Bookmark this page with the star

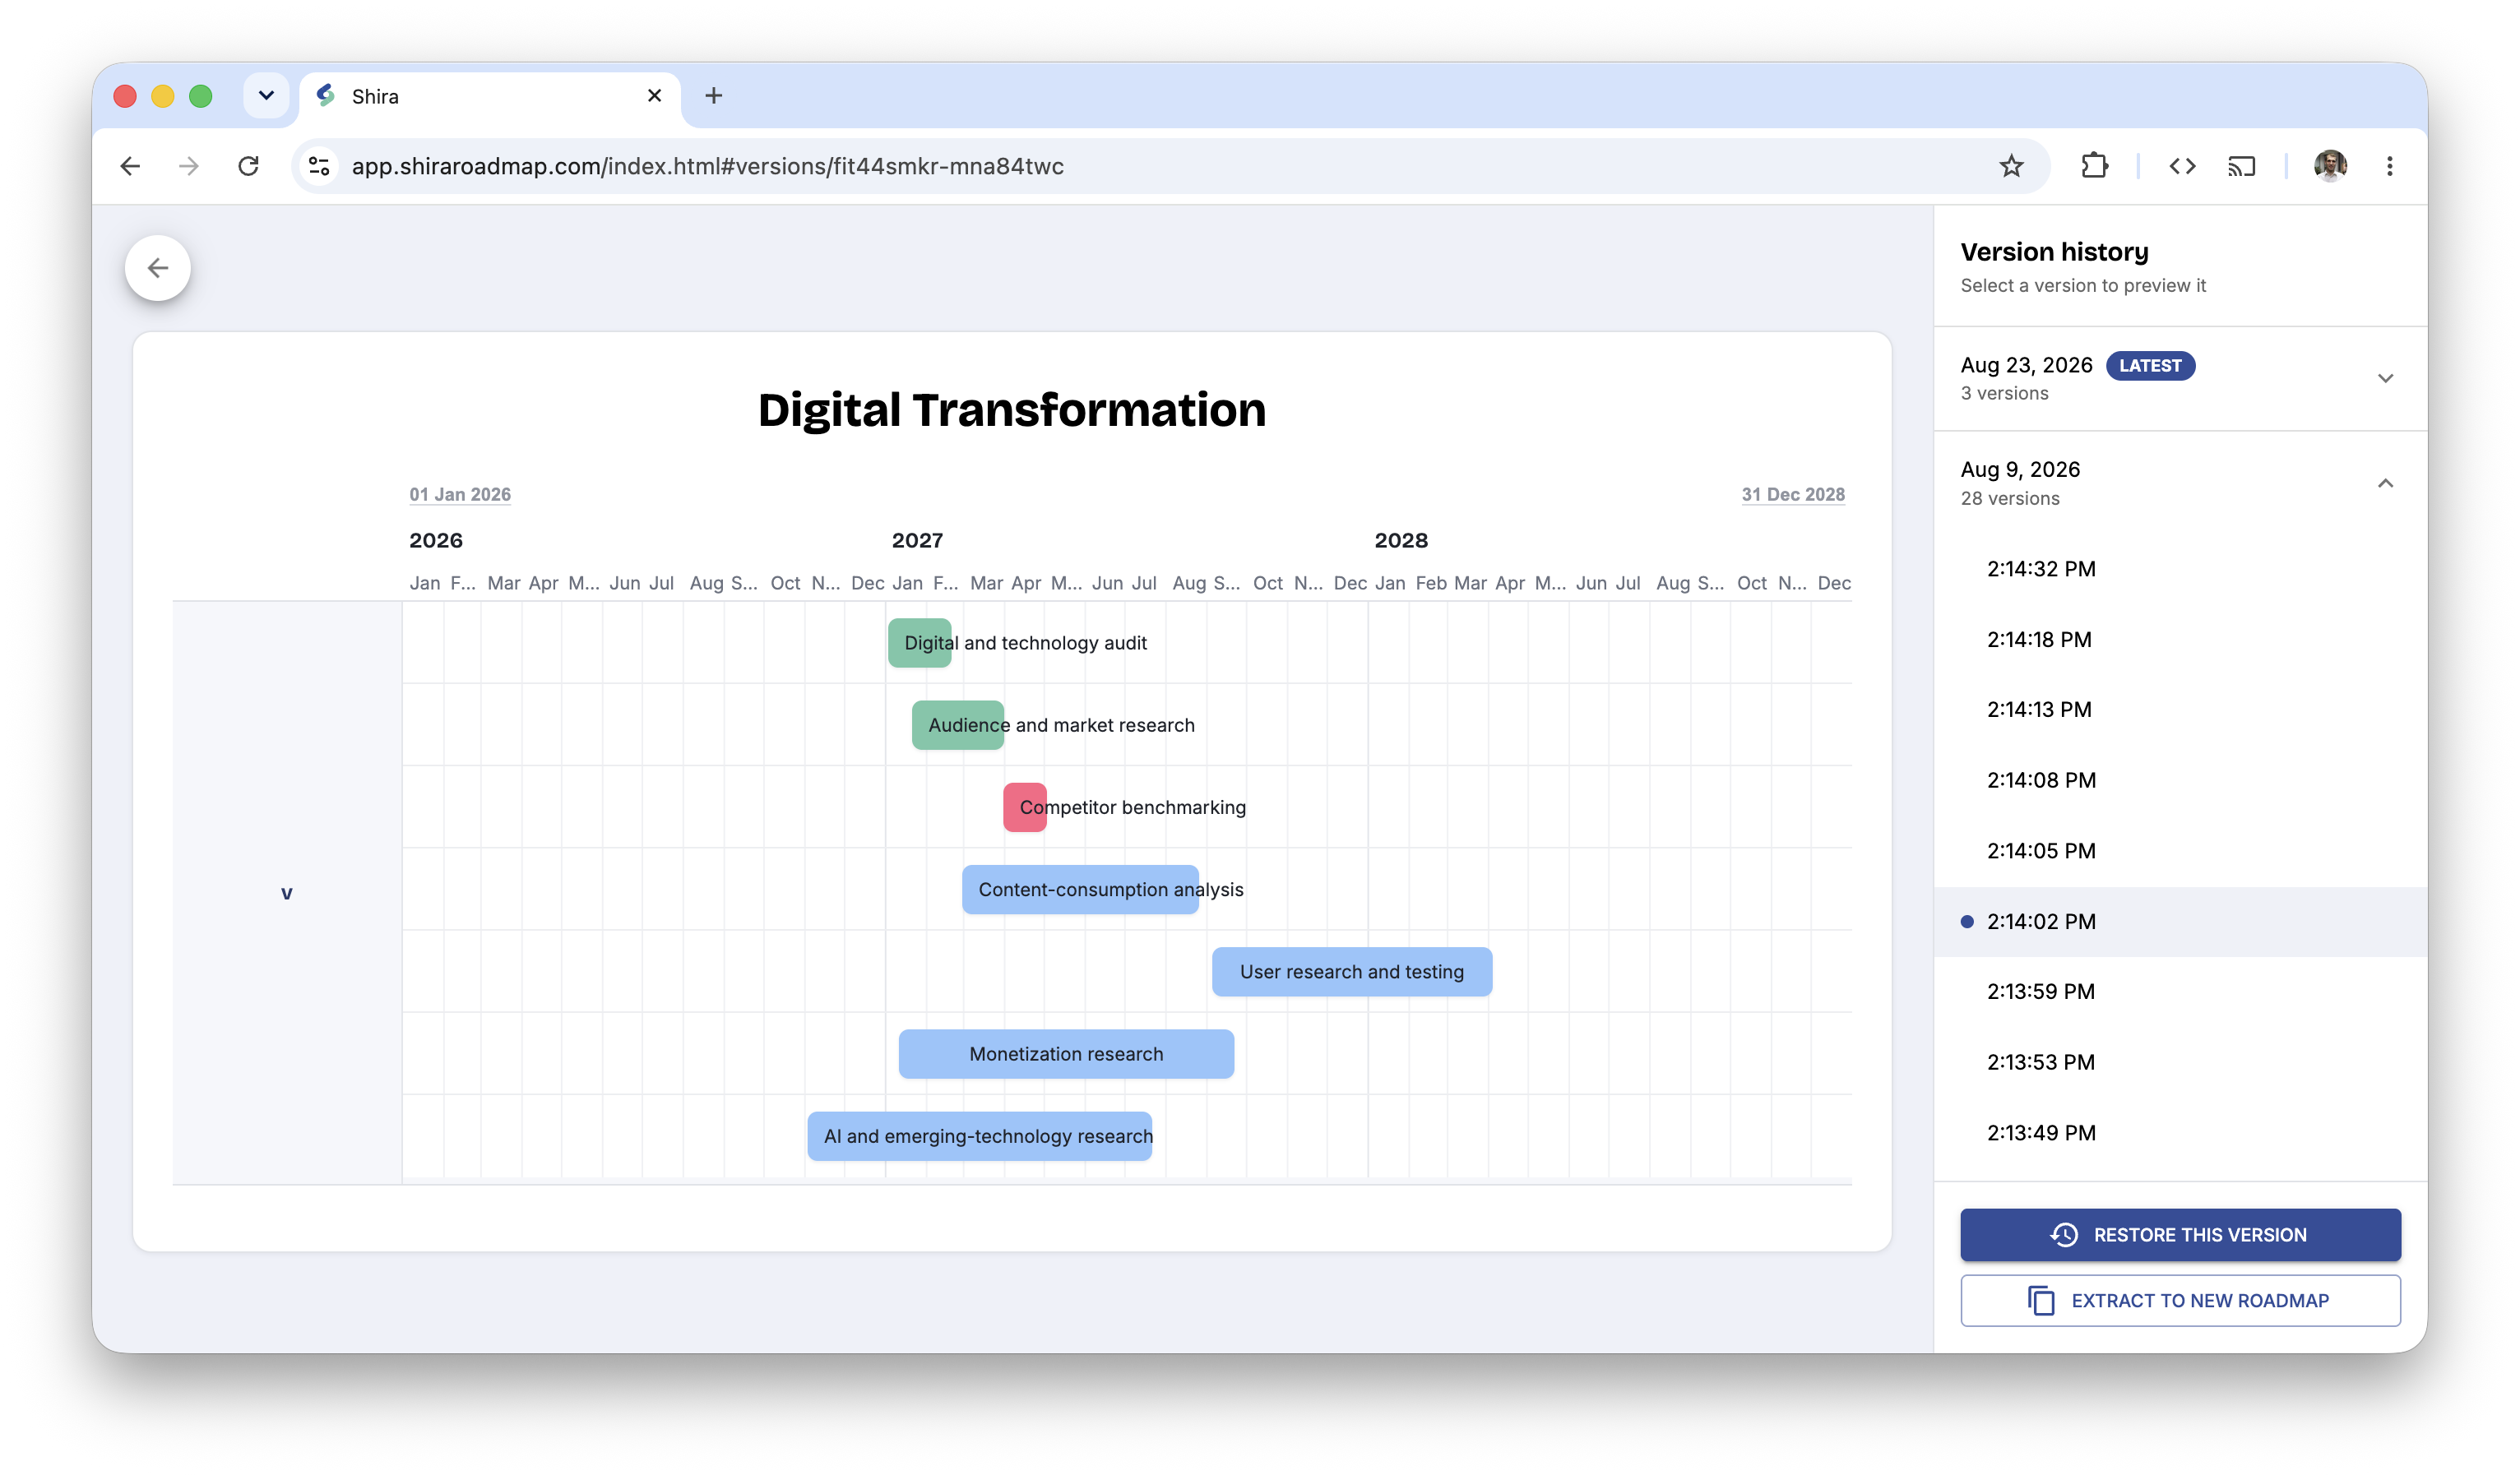click(2011, 166)
